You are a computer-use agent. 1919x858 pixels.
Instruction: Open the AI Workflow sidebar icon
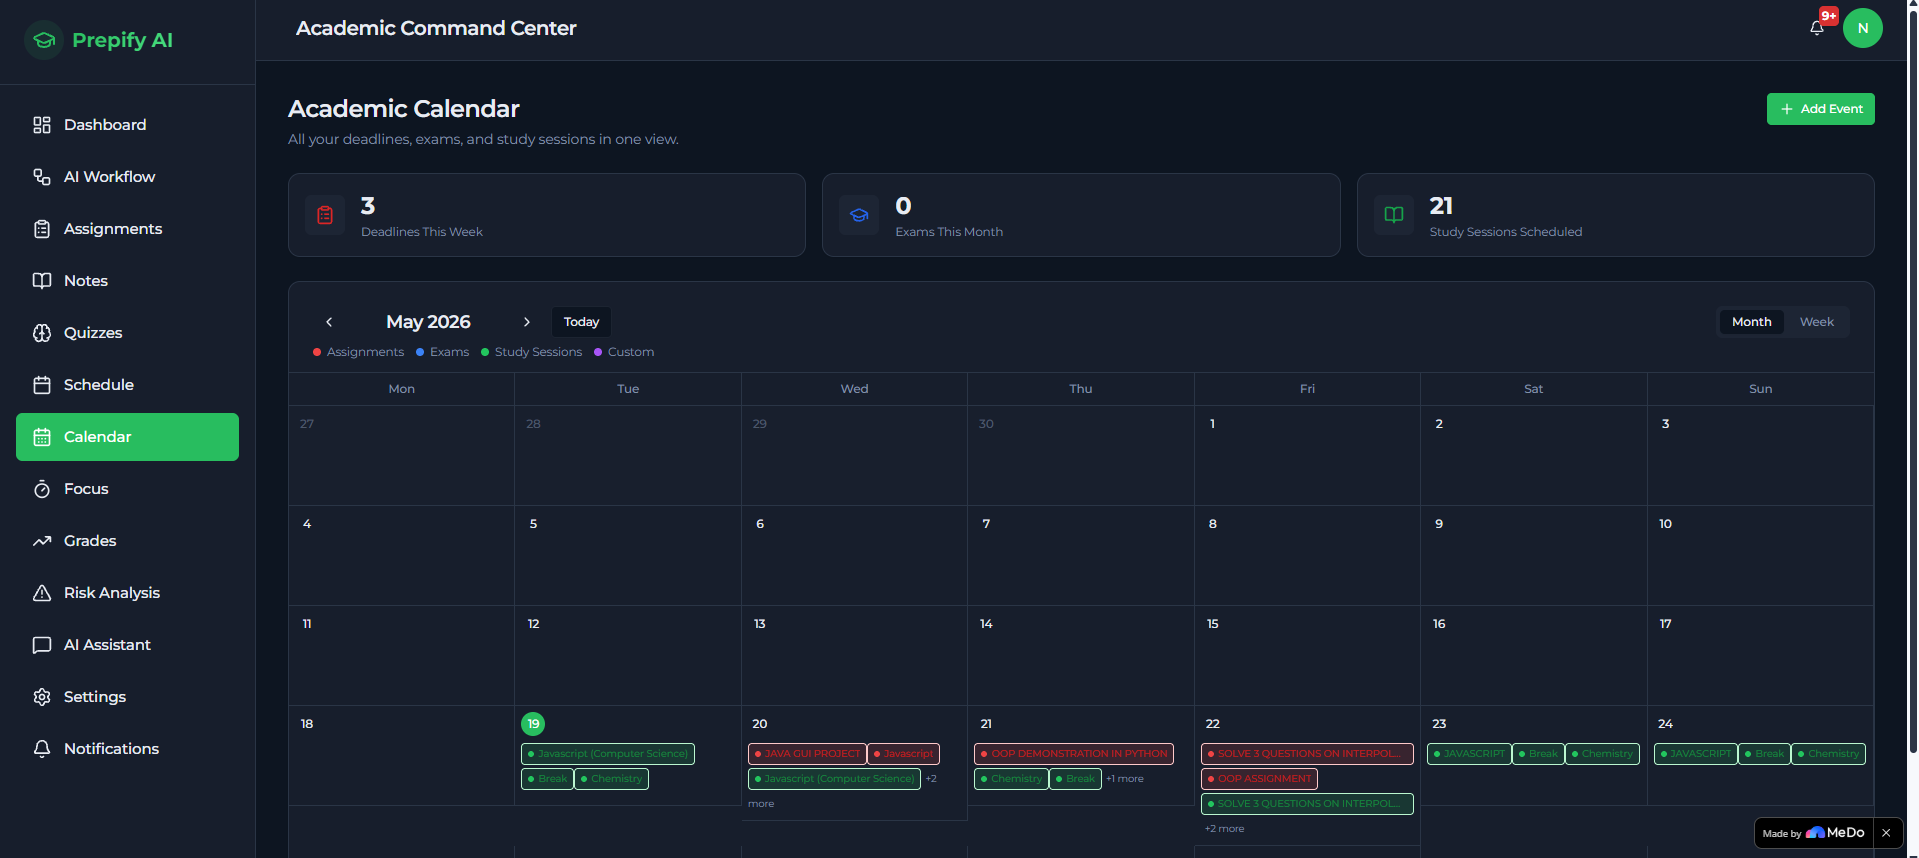[42, 177]
